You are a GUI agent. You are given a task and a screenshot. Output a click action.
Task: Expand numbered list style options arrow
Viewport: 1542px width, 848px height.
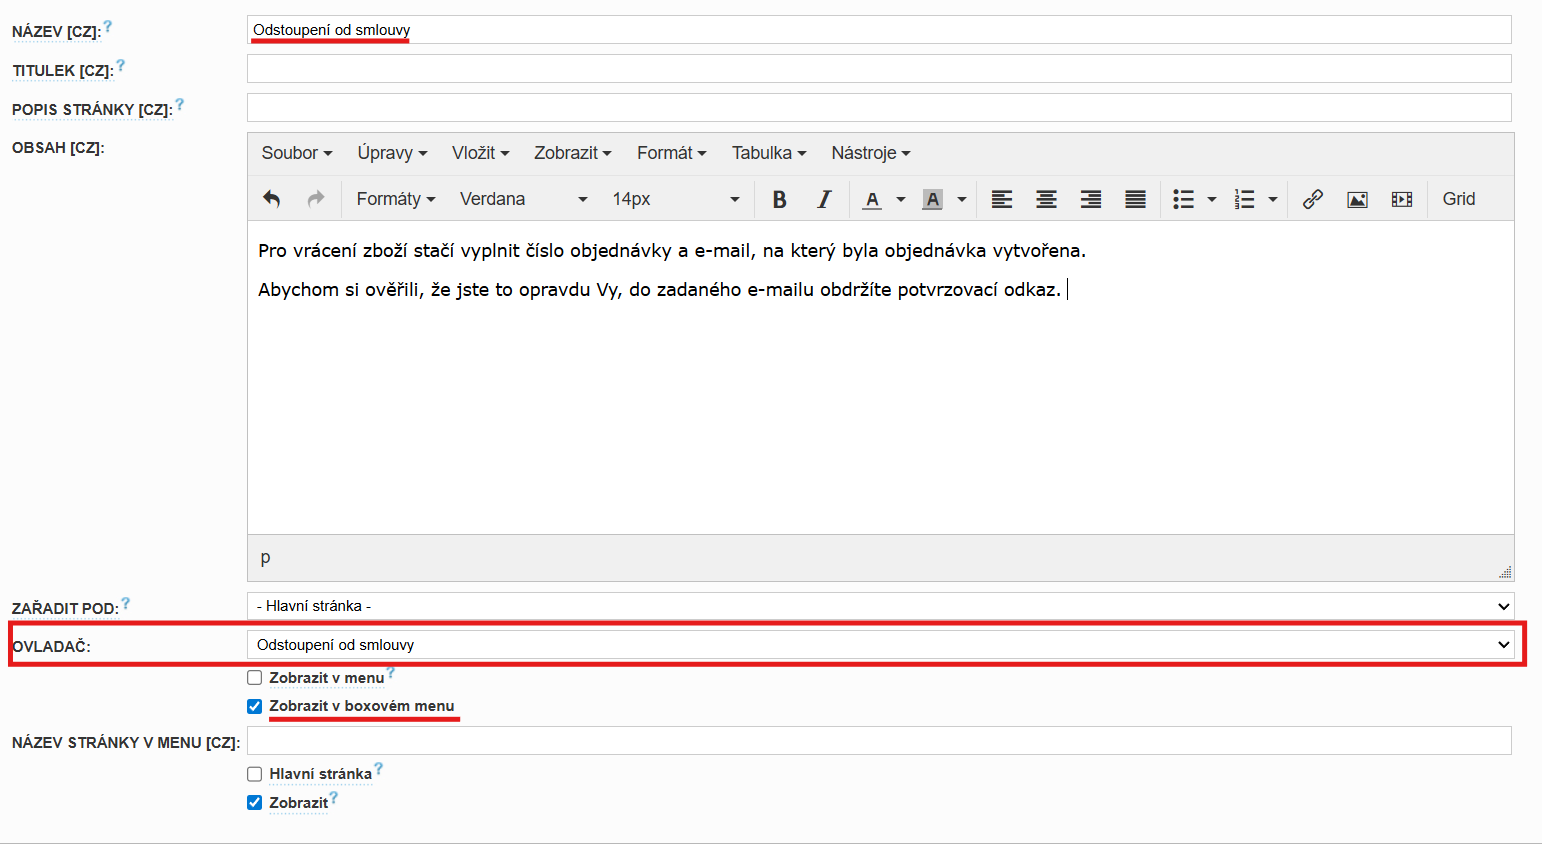(1273, 199)
